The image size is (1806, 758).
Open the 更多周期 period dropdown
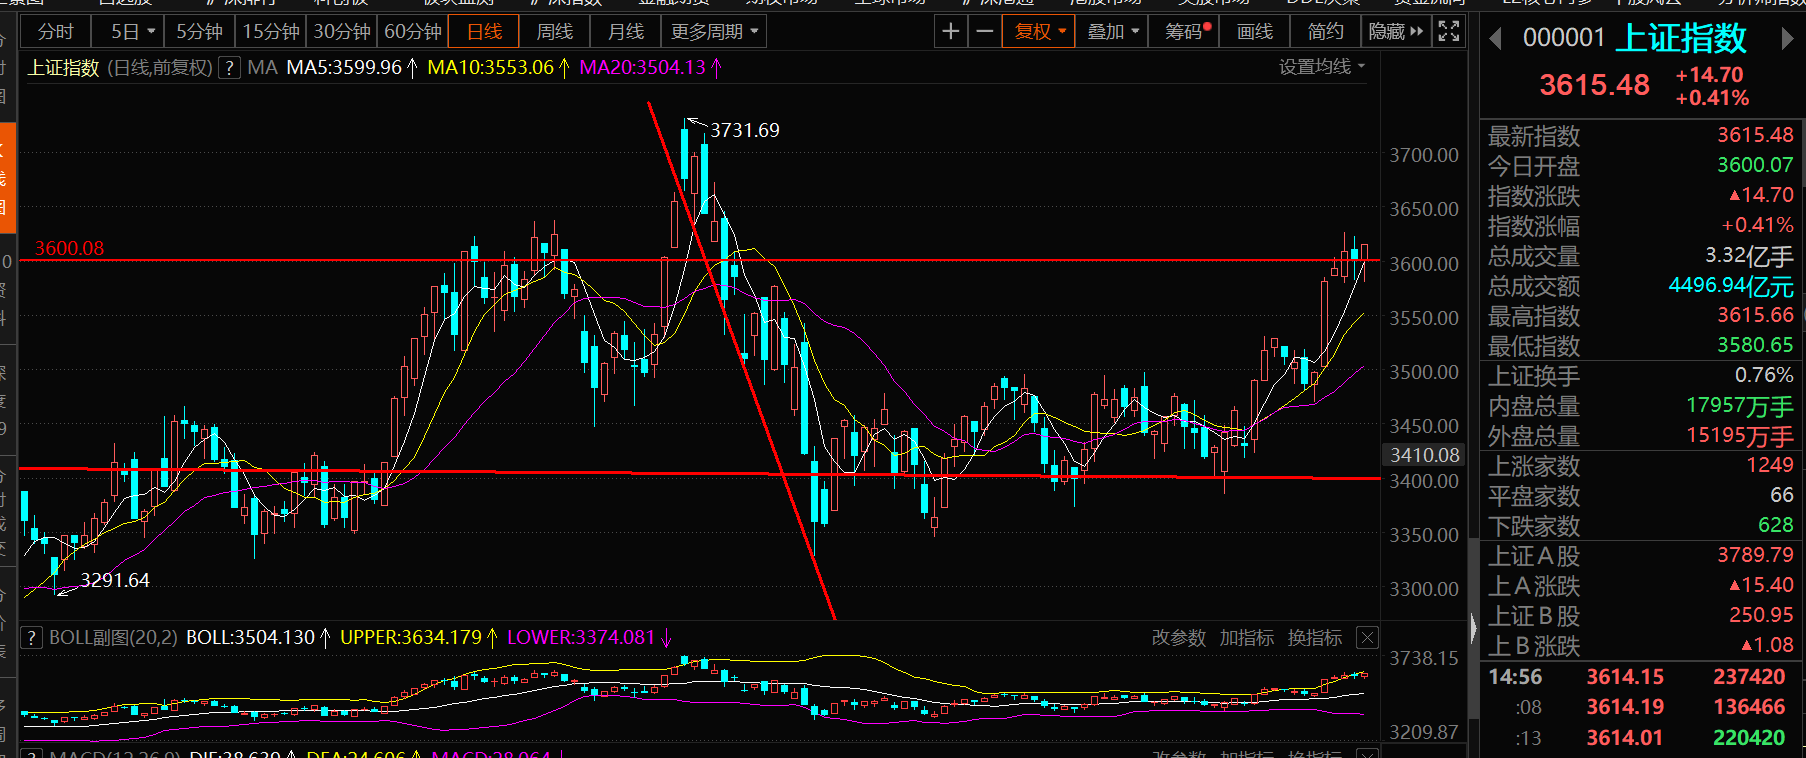[714, 32]
